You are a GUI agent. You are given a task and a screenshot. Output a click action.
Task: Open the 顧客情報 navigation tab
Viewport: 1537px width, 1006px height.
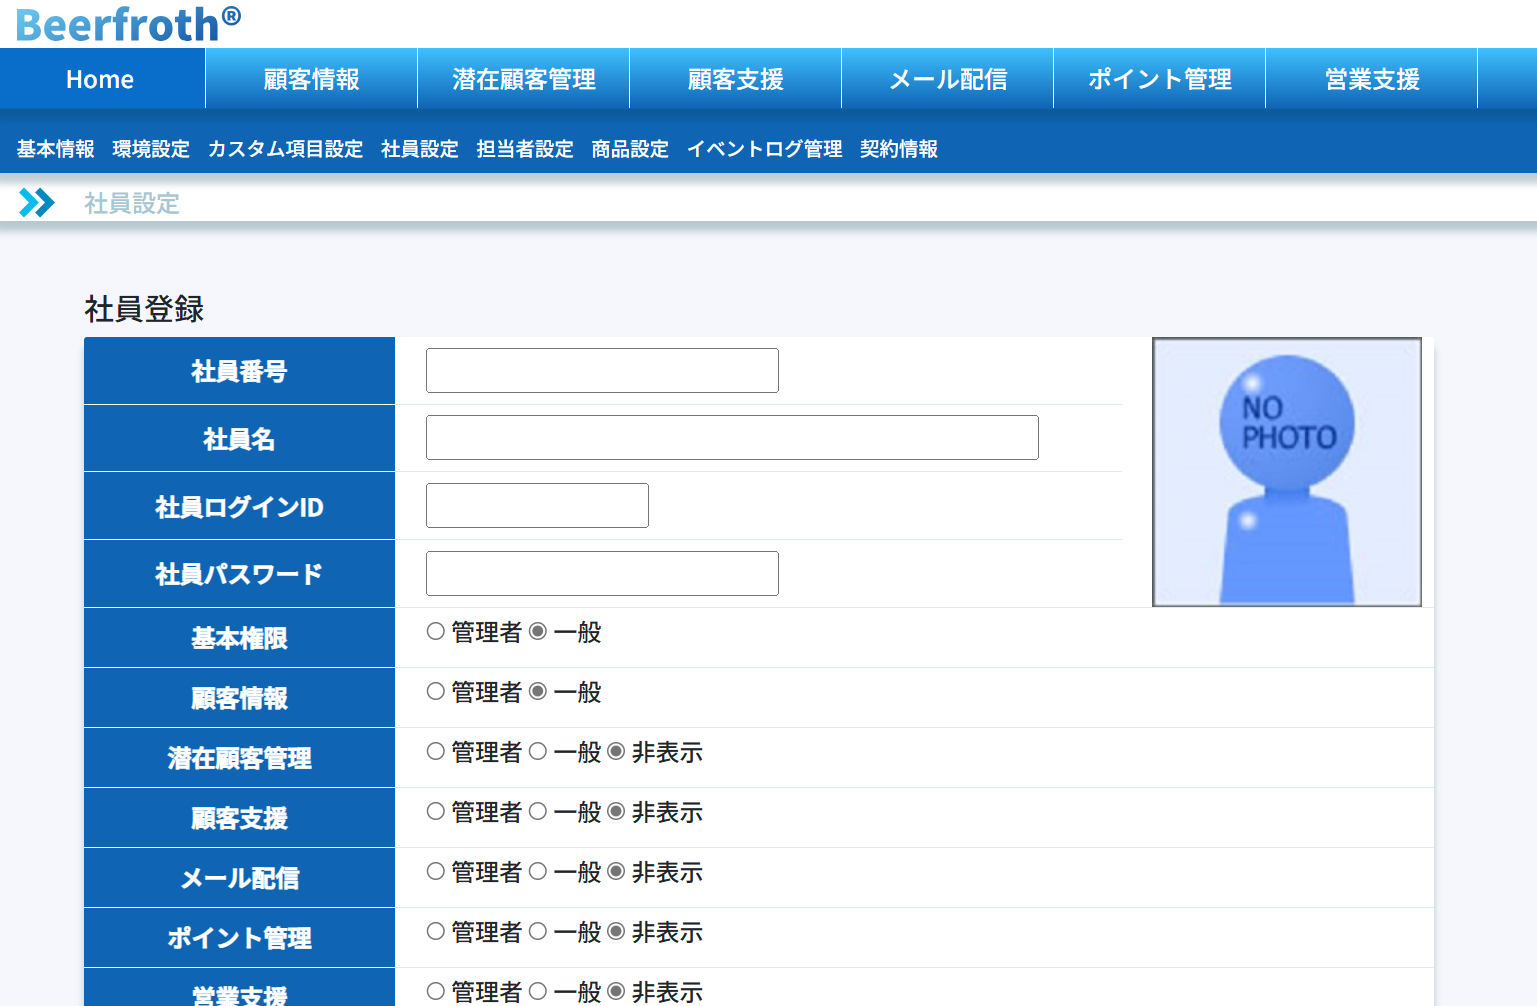(311, 79)
